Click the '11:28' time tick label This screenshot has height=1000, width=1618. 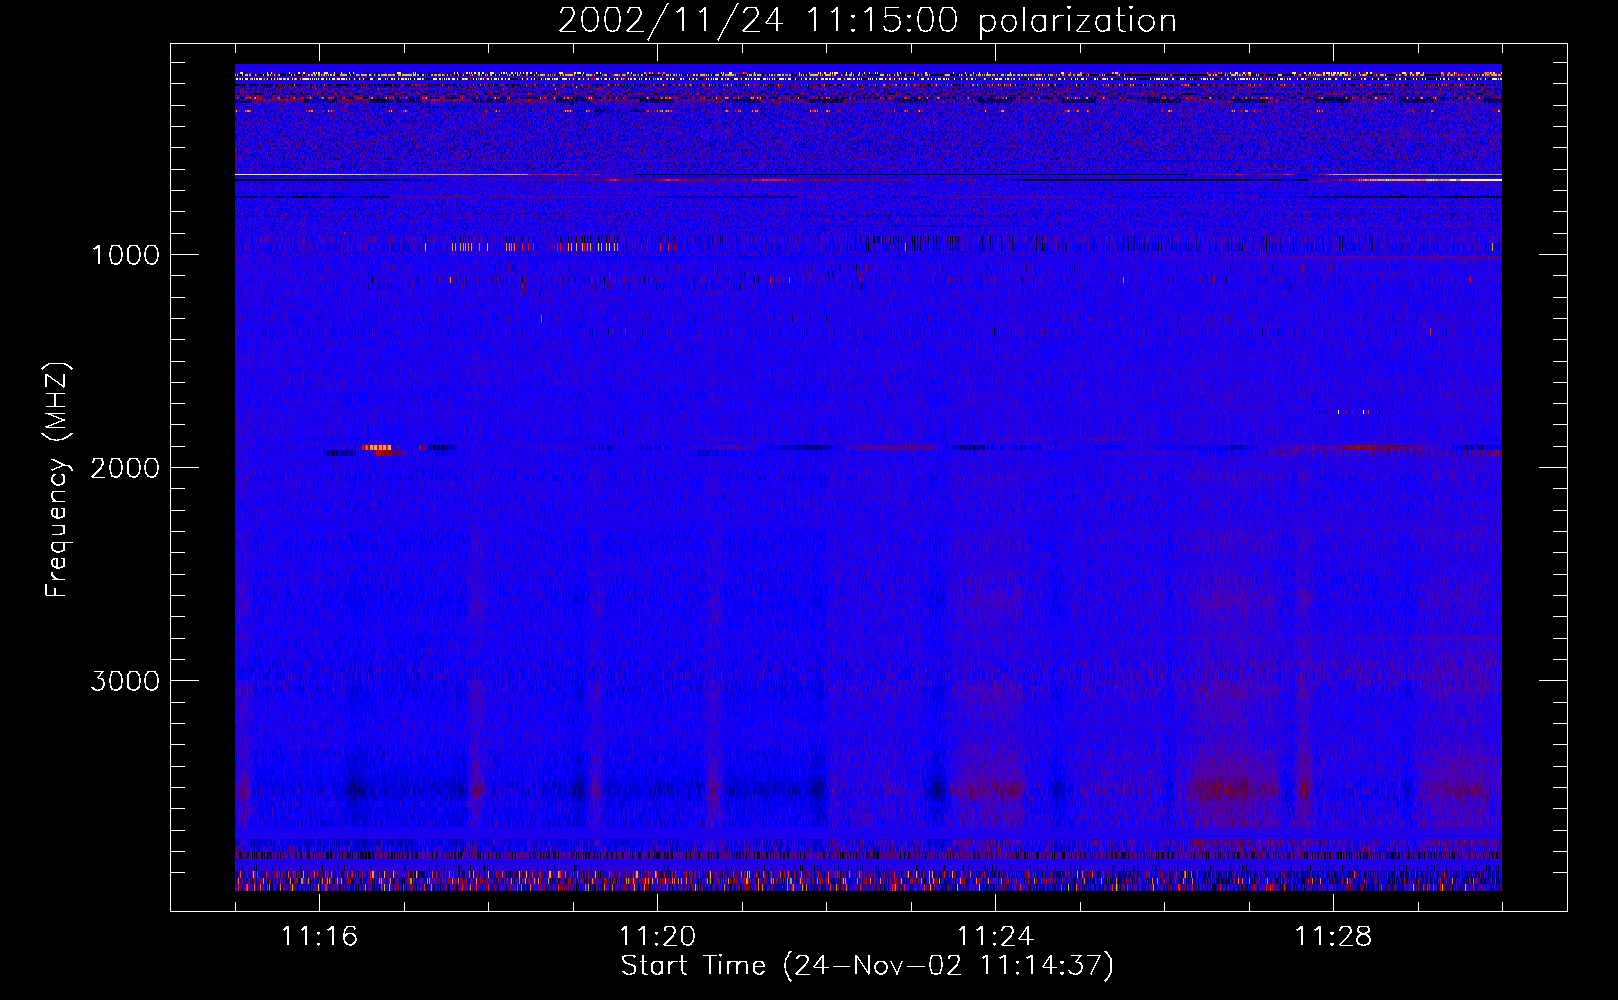coord(1333,937)
